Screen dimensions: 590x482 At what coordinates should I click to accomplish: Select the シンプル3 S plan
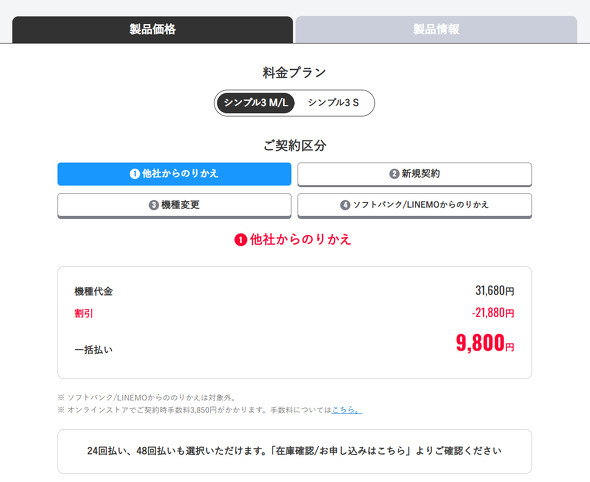pos(333,103)
